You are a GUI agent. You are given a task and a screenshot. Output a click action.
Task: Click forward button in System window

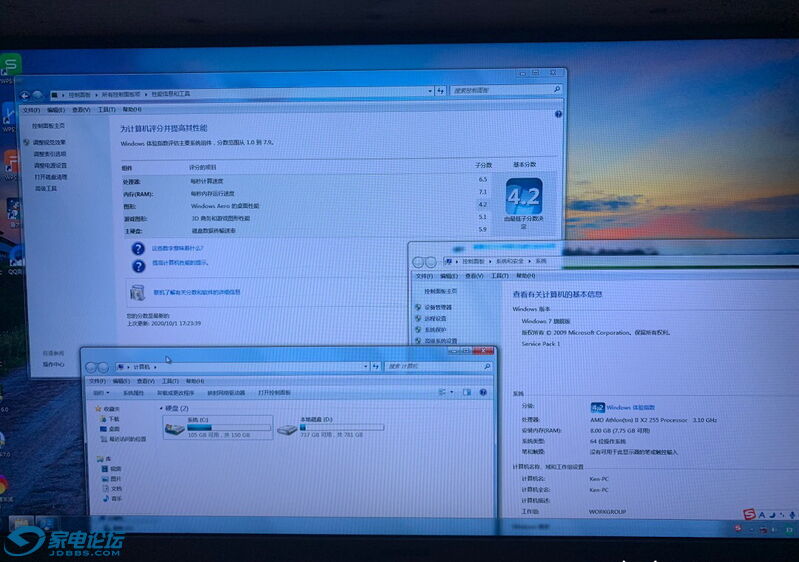(431, 262)
